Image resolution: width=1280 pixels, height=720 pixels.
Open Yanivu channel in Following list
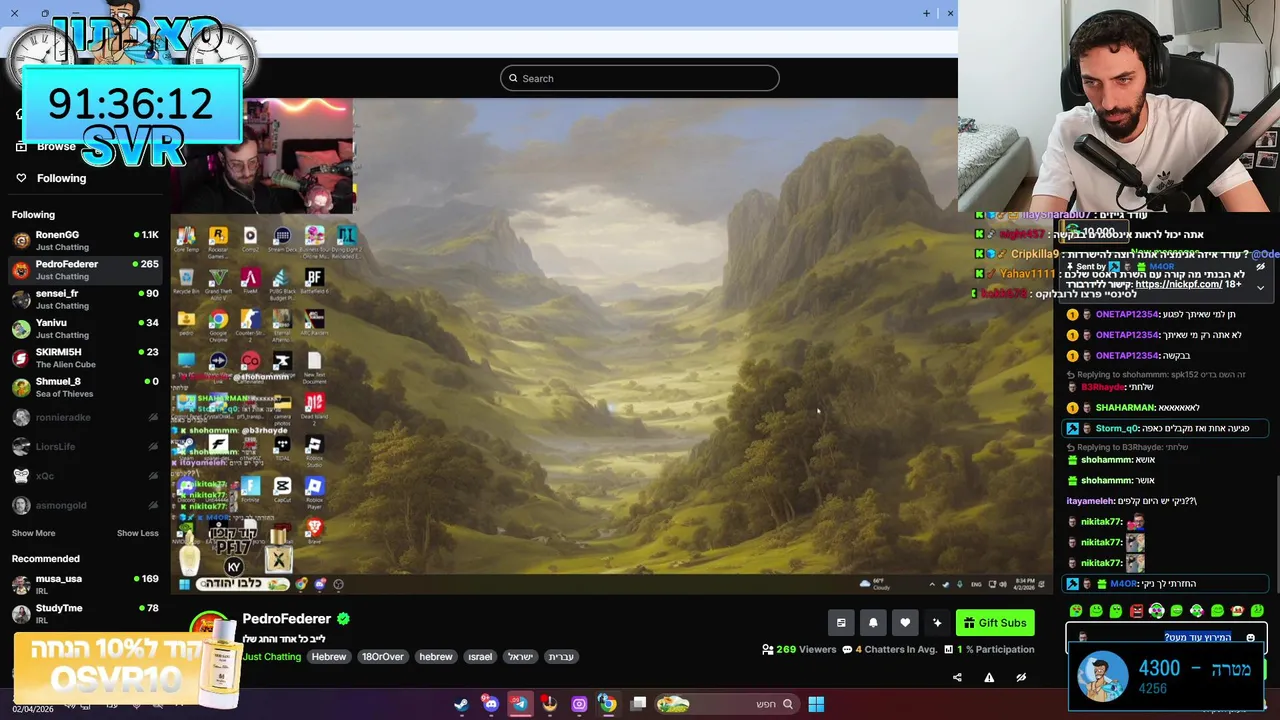85,328
